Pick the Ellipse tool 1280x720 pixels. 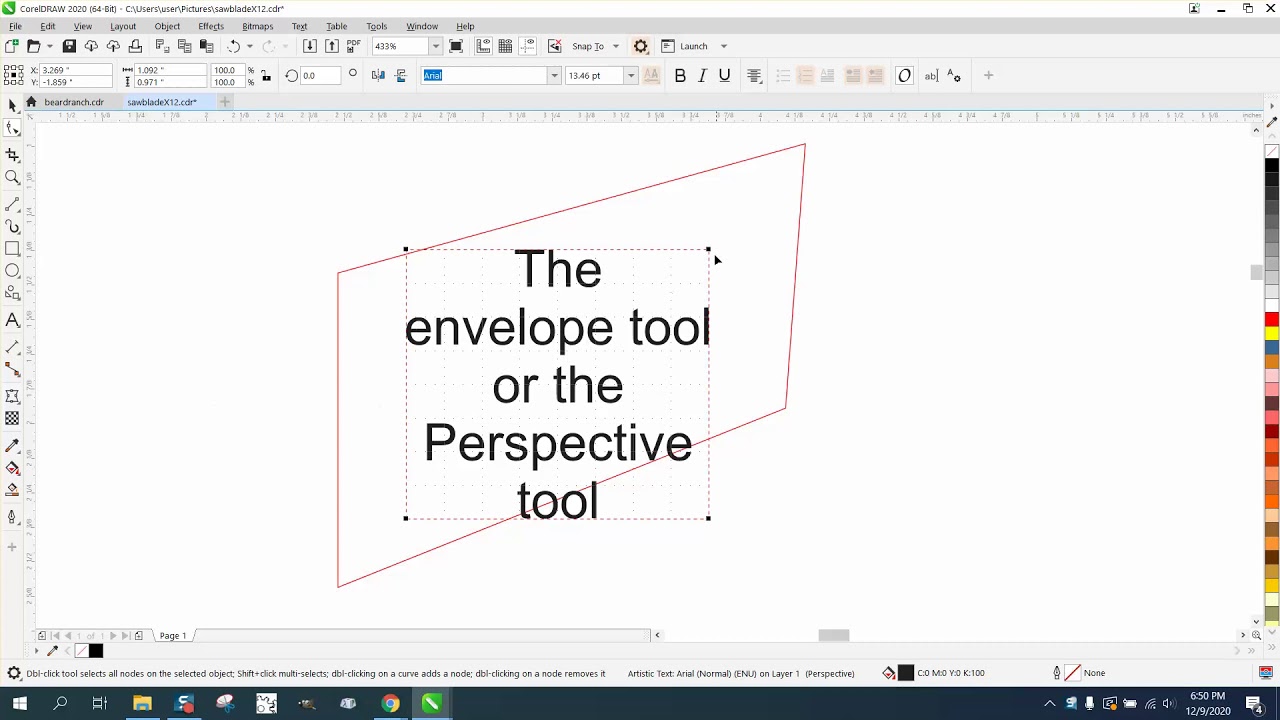pos(12,271)
